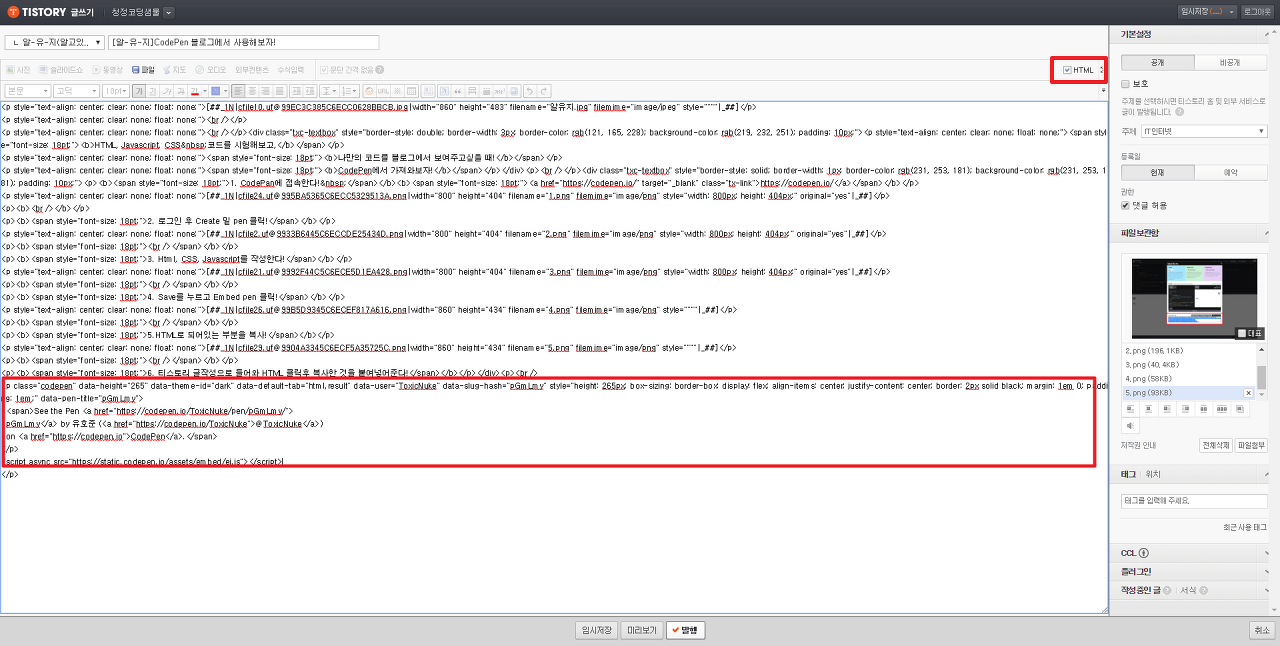Align text to the left
Image resolution: width=1280 pixels, height=646 pixels.
pos(238,91)
